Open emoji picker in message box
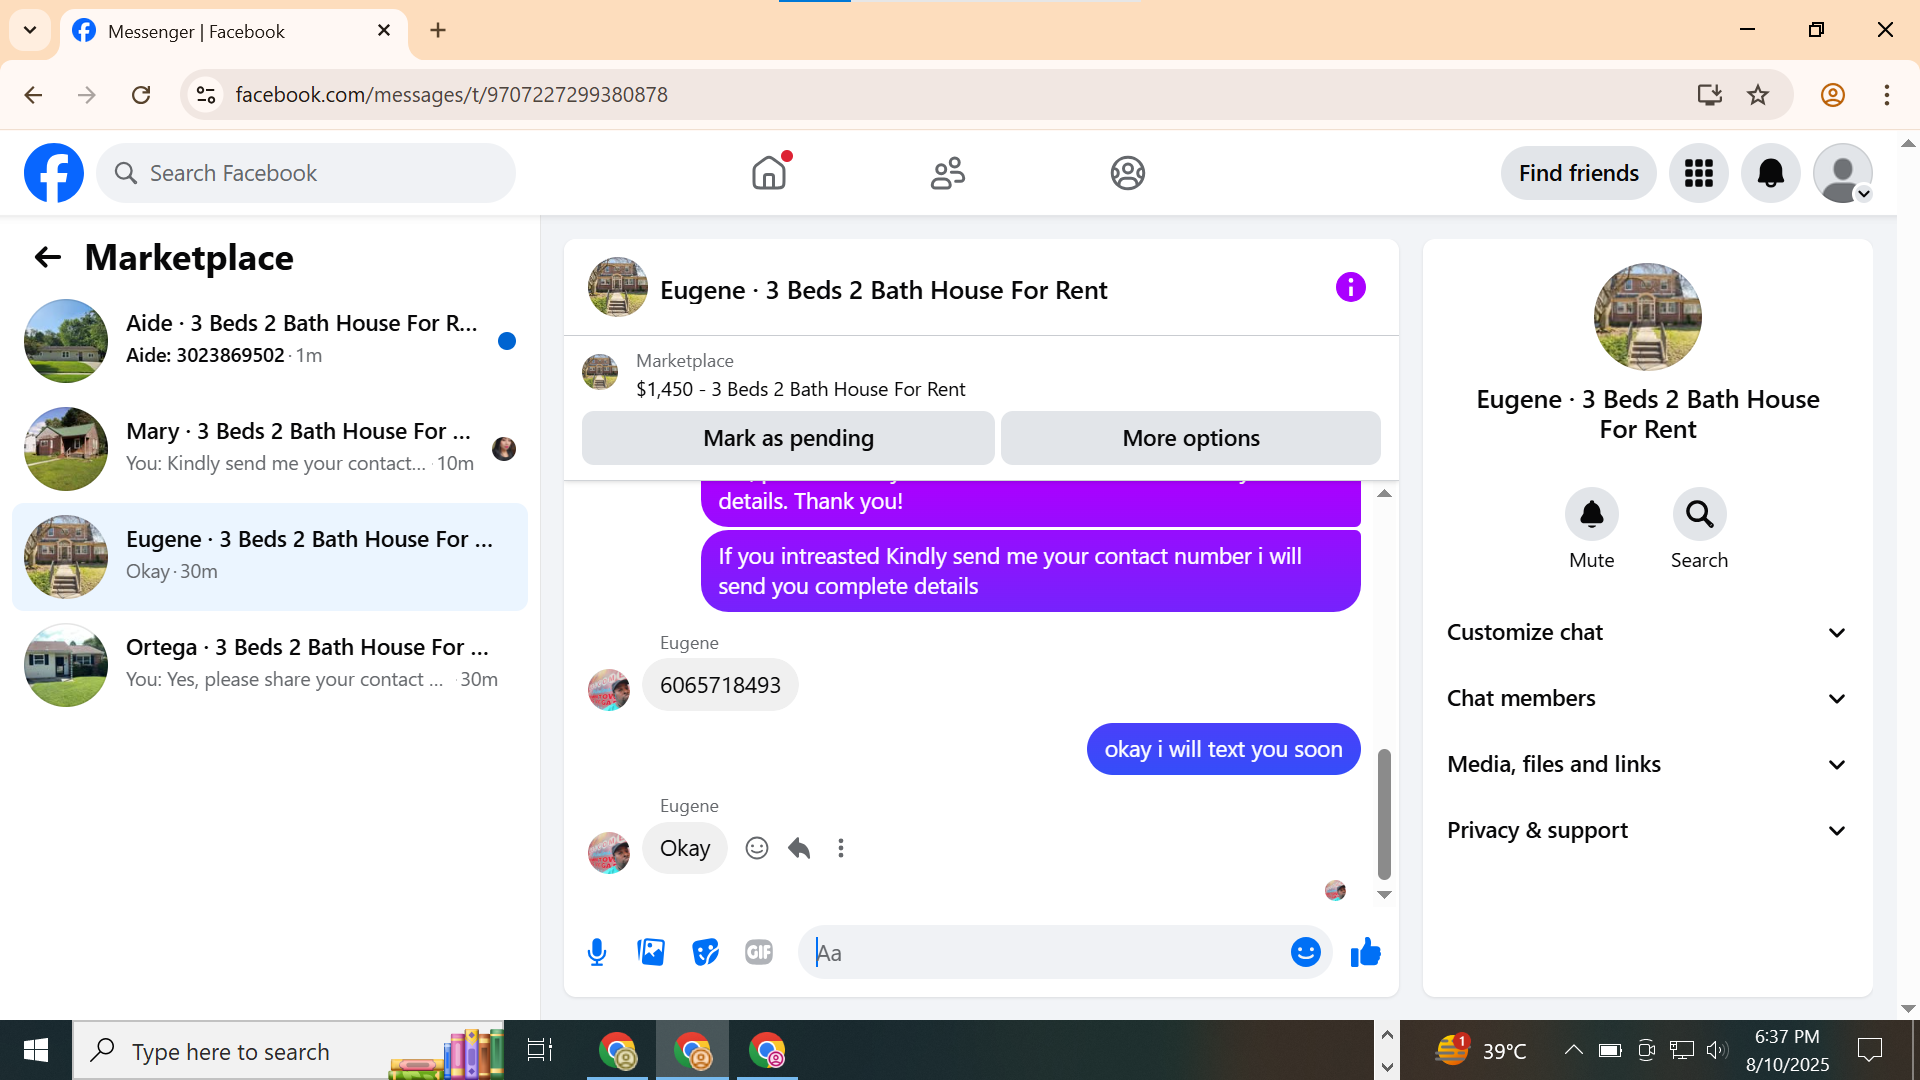Viewport: 1920px width, 1080px height. point(1305,952)
